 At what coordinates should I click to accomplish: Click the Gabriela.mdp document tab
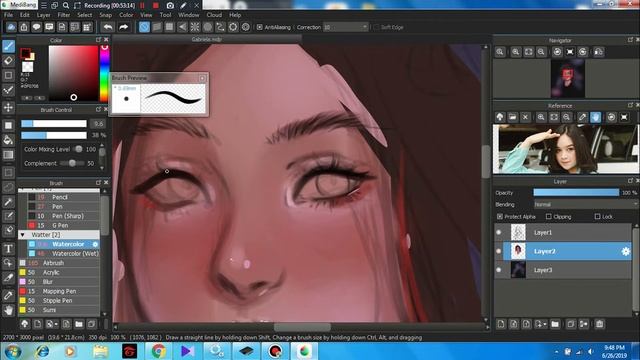click(207, 39)
